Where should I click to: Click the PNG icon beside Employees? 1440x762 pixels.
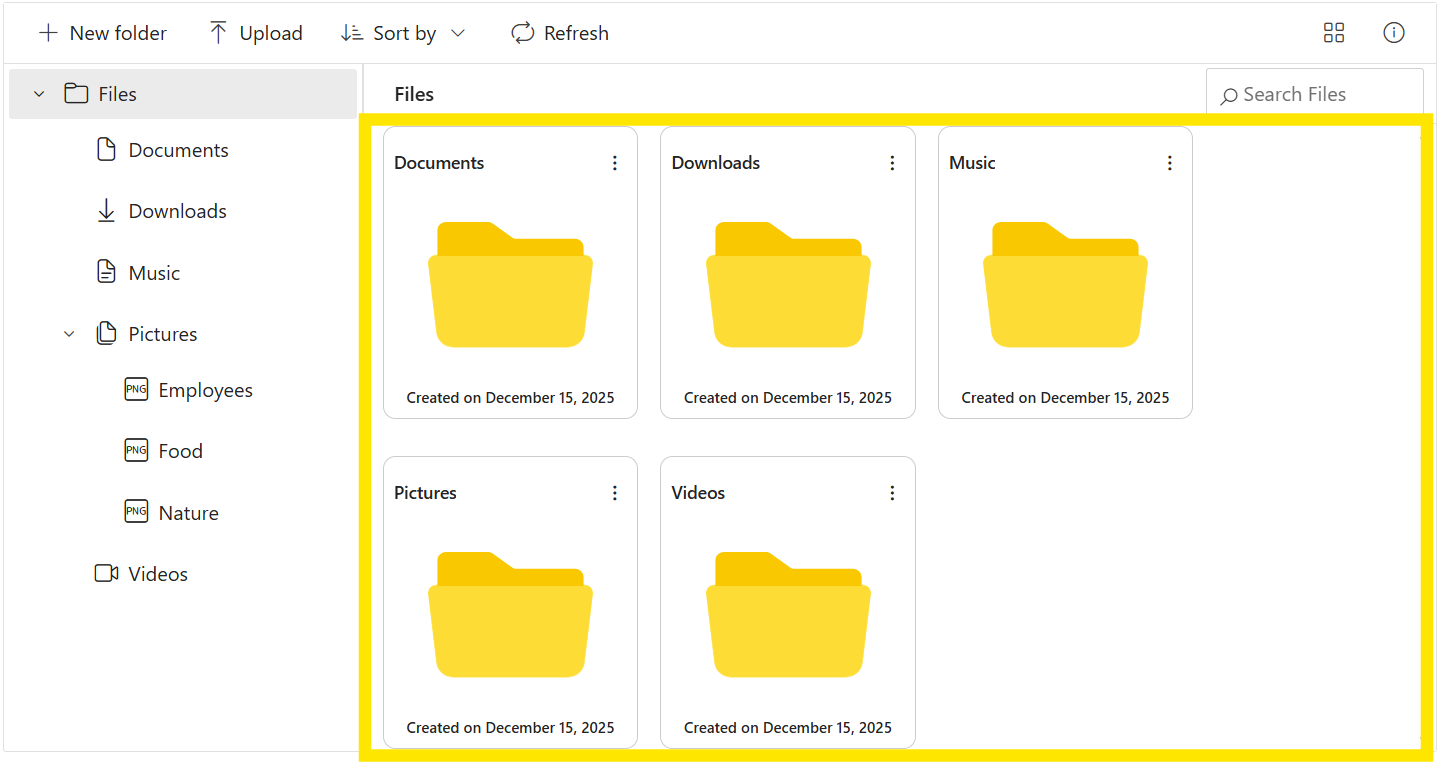pos(136,389)
